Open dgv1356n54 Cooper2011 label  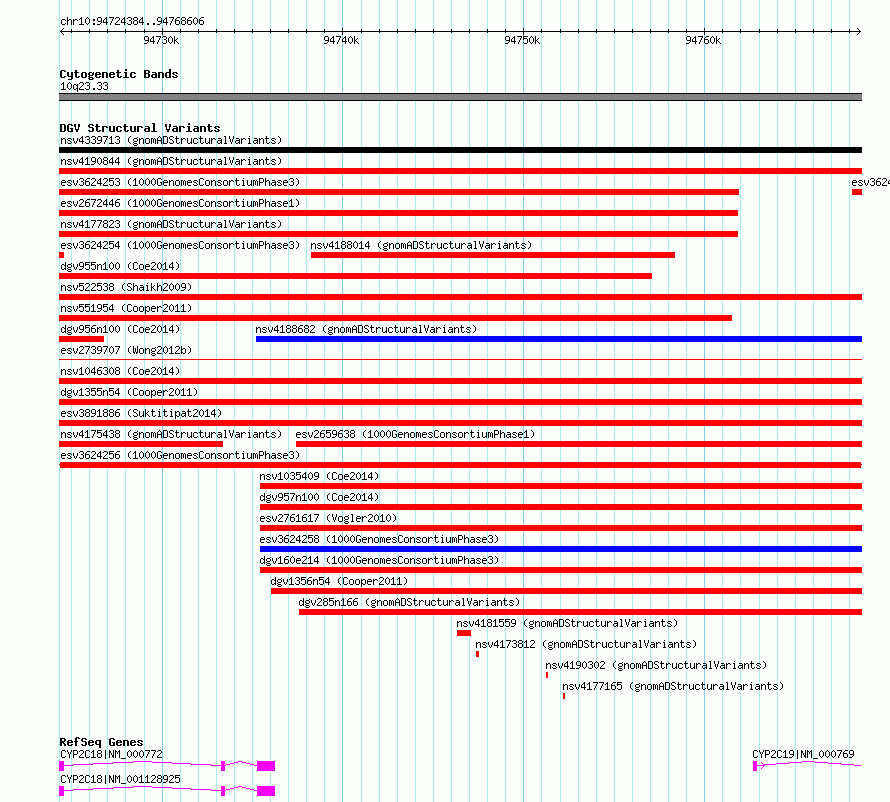click(x=339, y=581)
